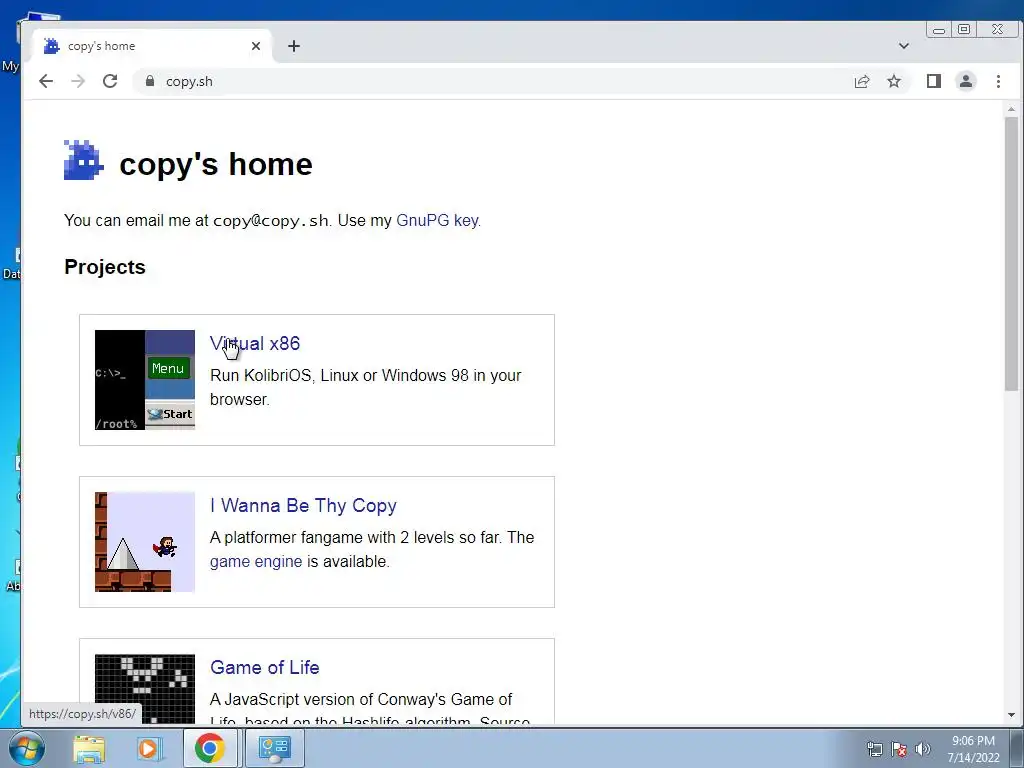Maximize the Chrome window
The height and width of the screenshot is (768, 1024).
click(x=964, y=29)
